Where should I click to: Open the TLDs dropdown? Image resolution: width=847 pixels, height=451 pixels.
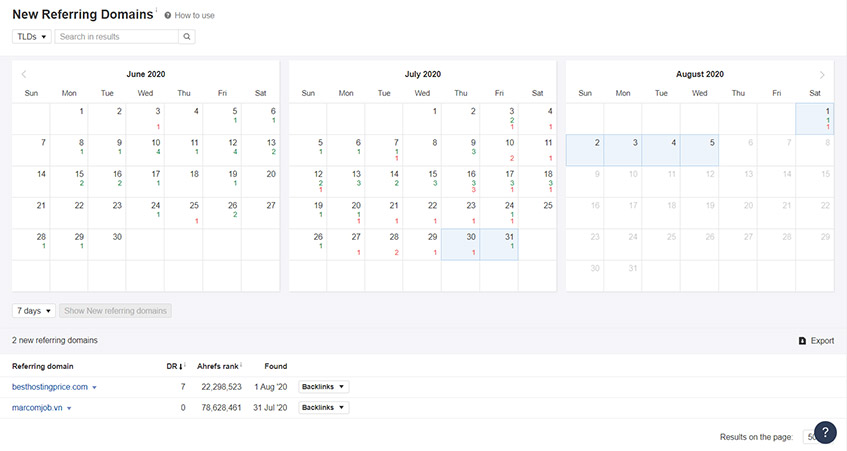point(32,37)
